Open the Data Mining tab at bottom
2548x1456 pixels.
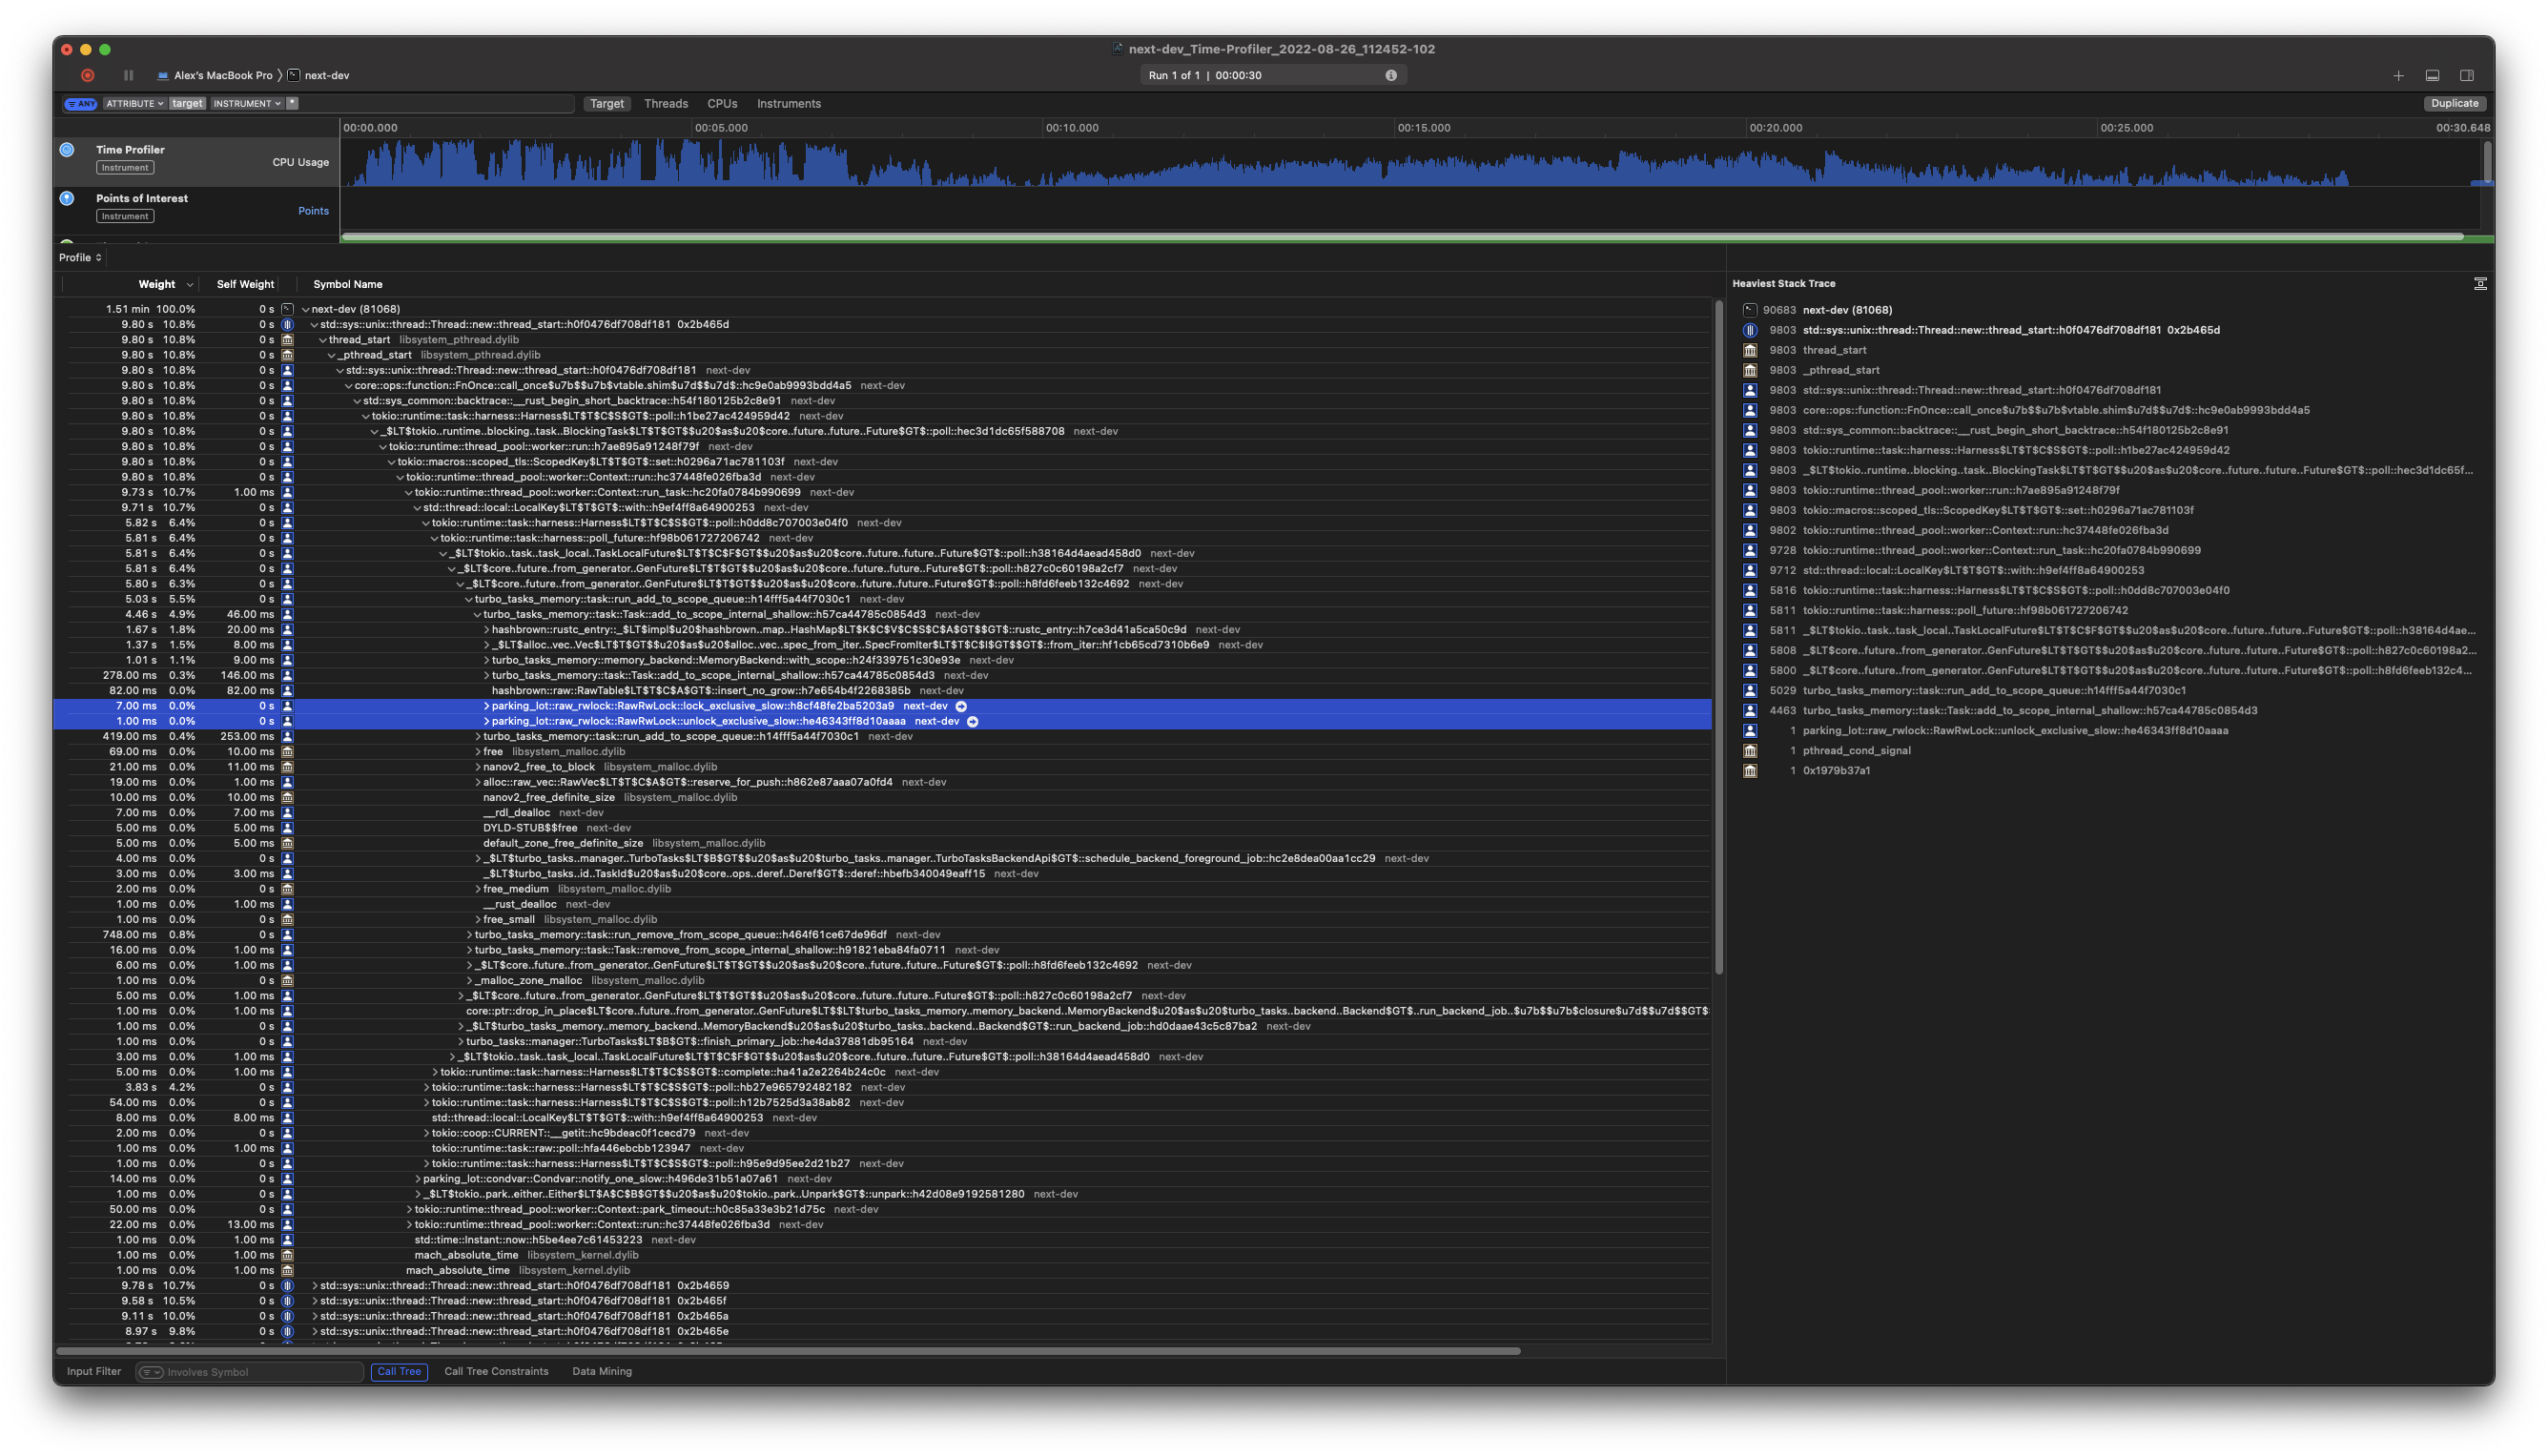click(601, 1371)
